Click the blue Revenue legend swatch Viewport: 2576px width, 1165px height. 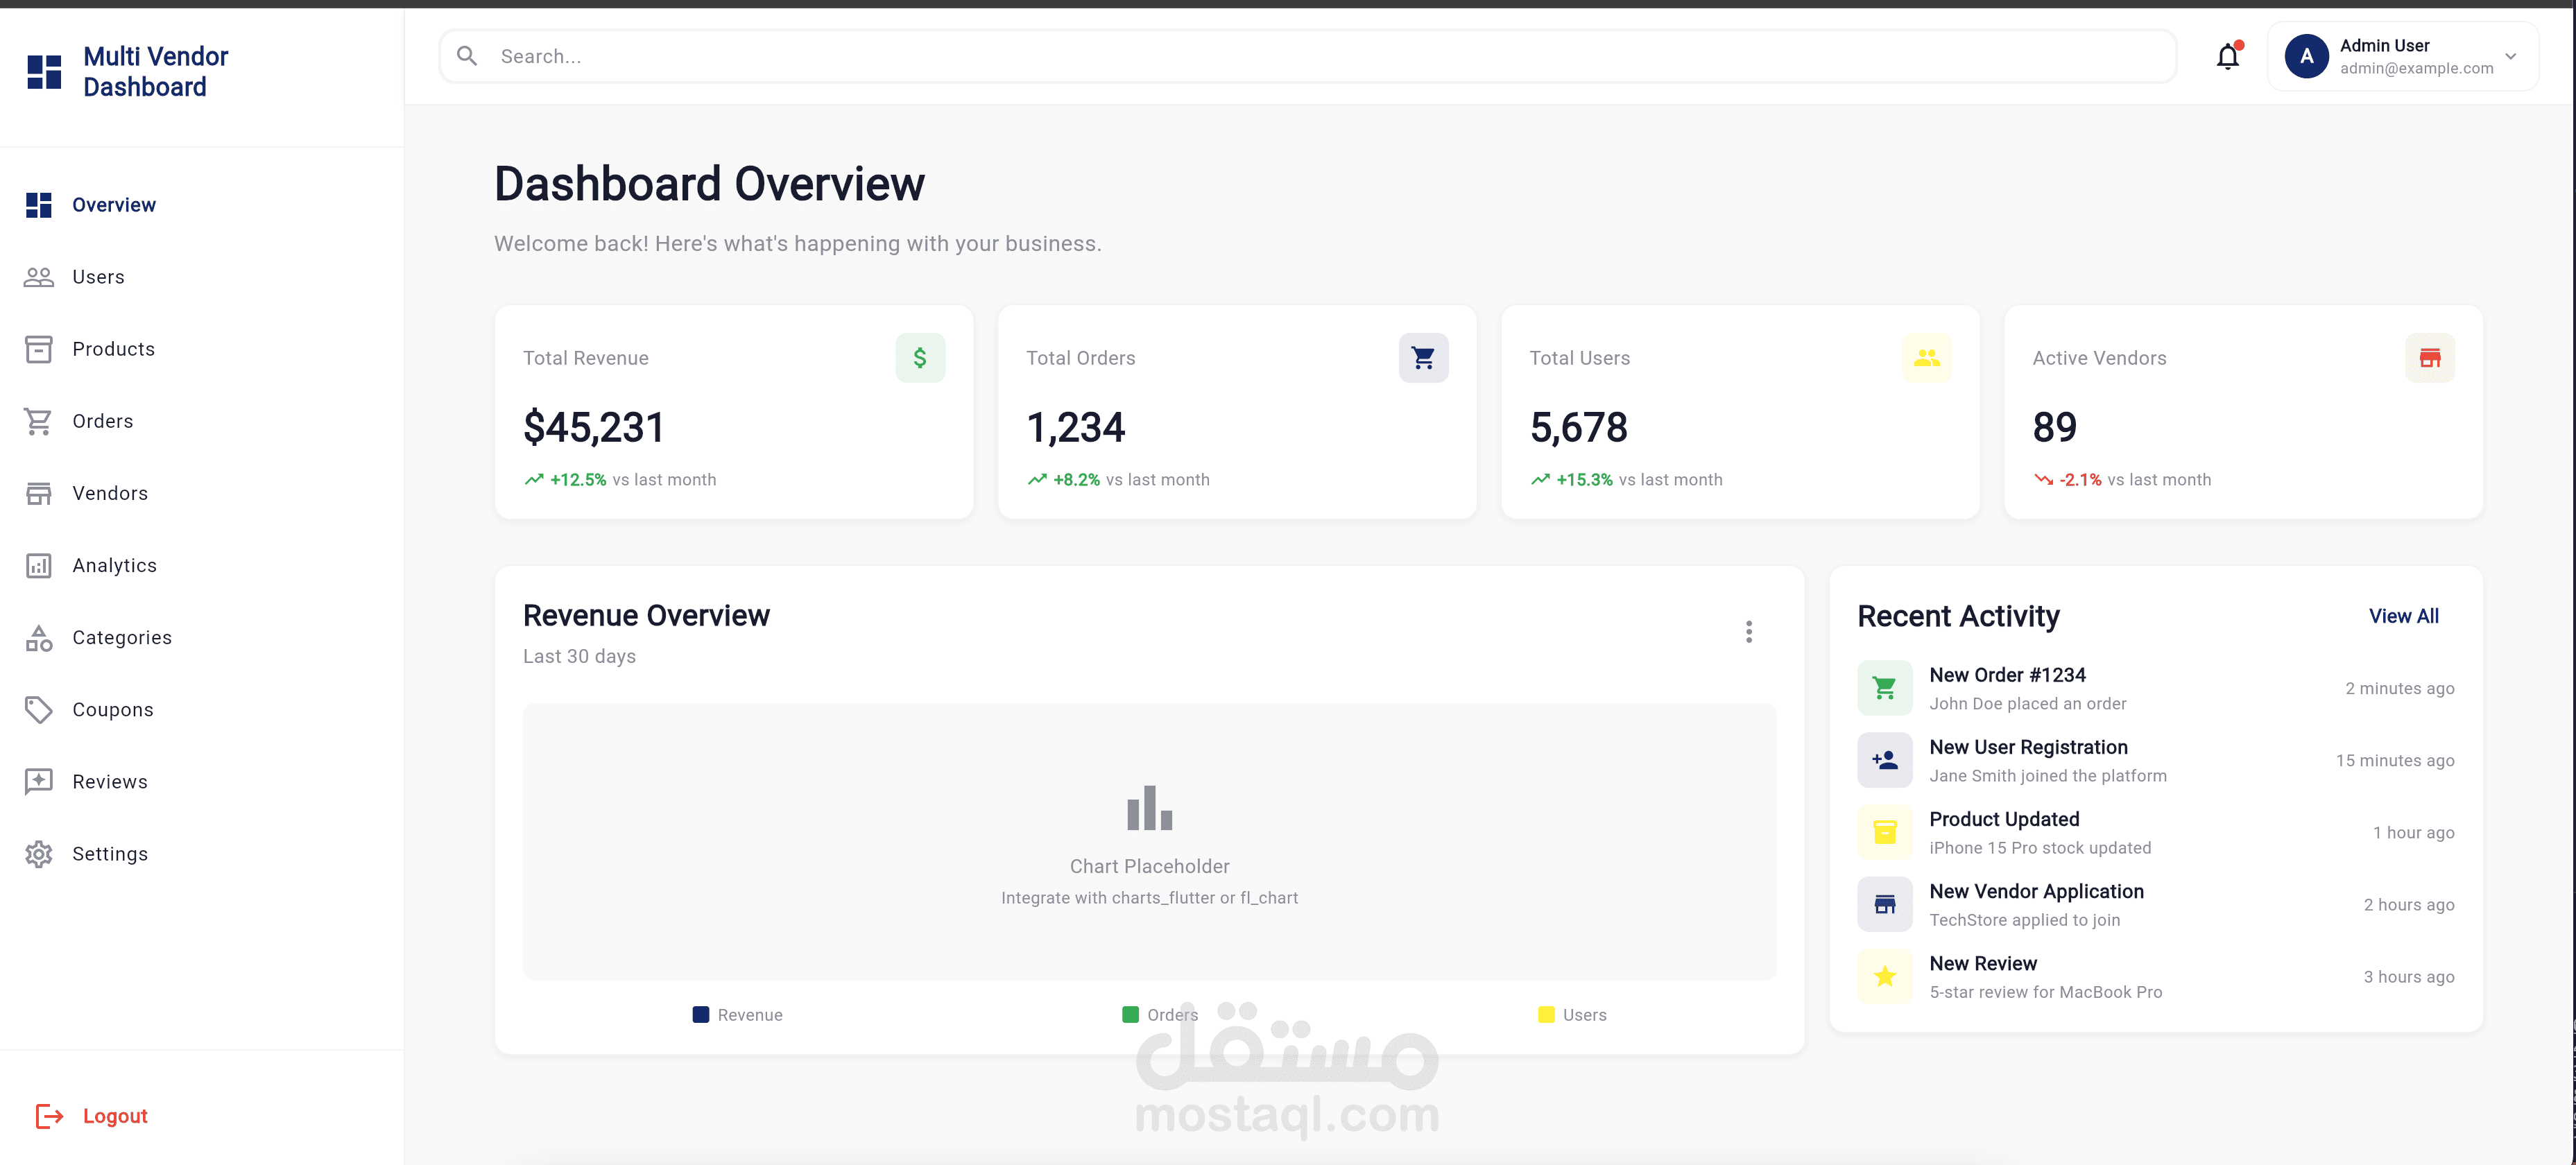point(700,1015)
